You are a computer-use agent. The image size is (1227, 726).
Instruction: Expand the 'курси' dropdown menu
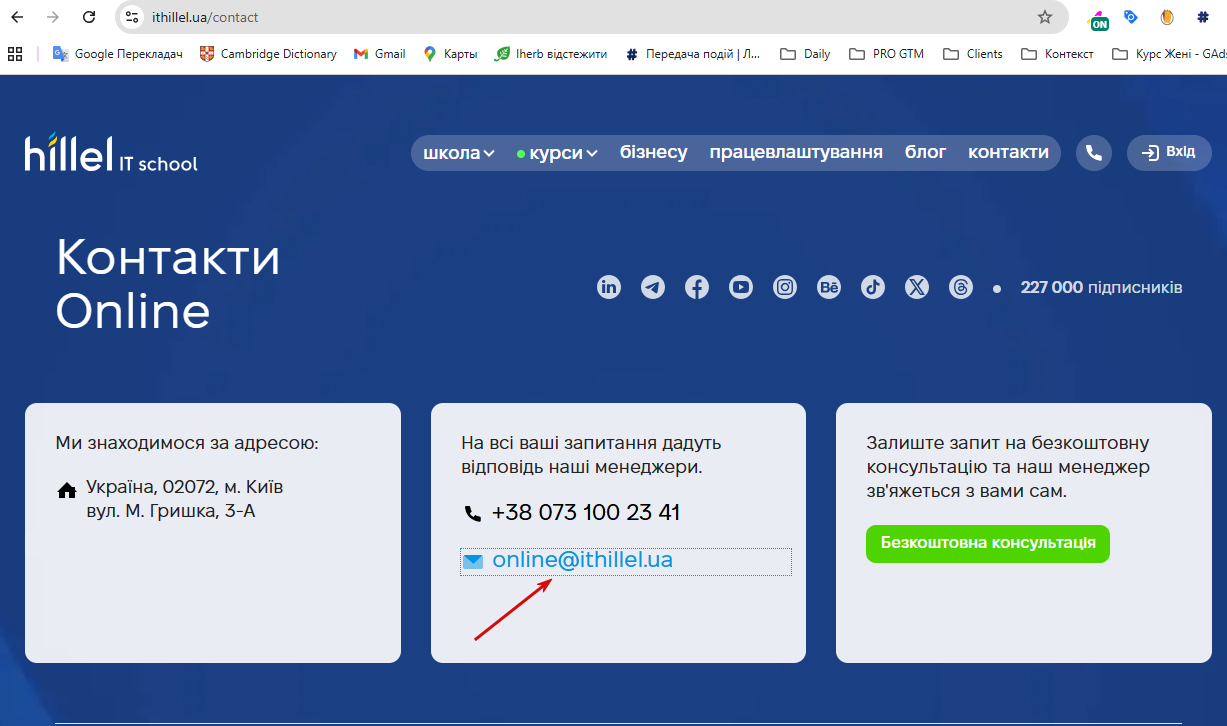coord(557,153)
